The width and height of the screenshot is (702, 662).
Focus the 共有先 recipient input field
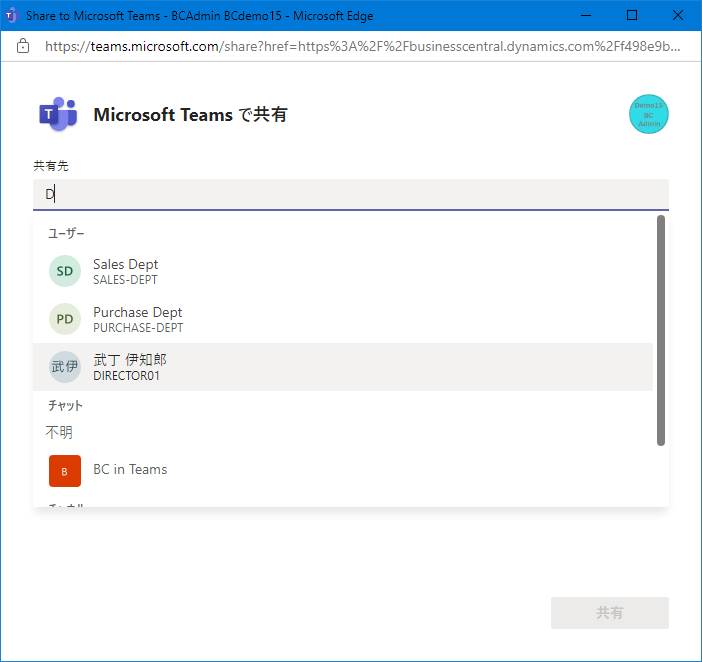351,195
